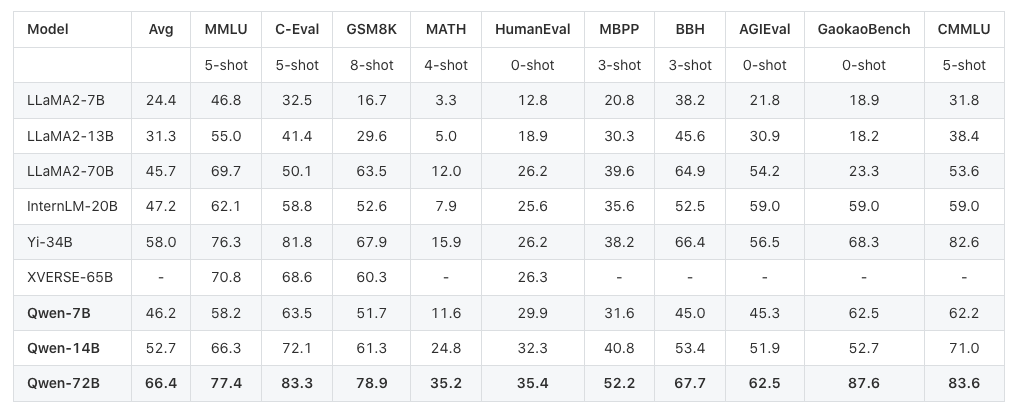Click the HumanEval column header
The height and width of the screenshot is (418, 1035).
tap(532, 29)
